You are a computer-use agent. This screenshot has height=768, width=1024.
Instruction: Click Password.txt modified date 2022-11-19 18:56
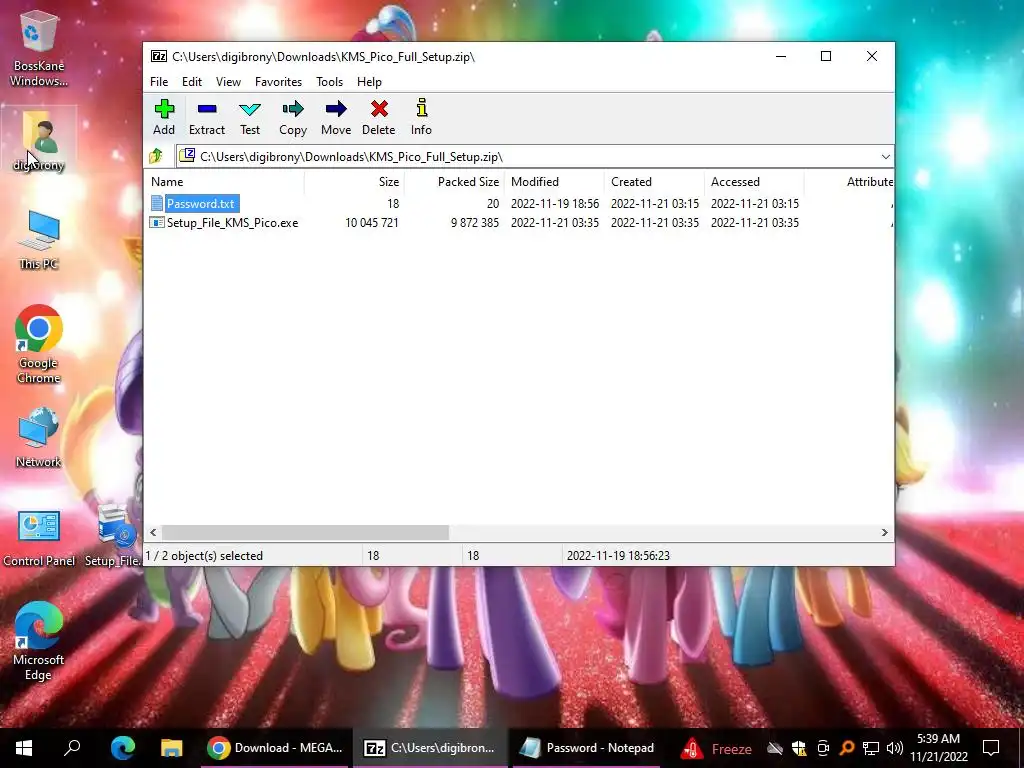[x=554, y=204]
